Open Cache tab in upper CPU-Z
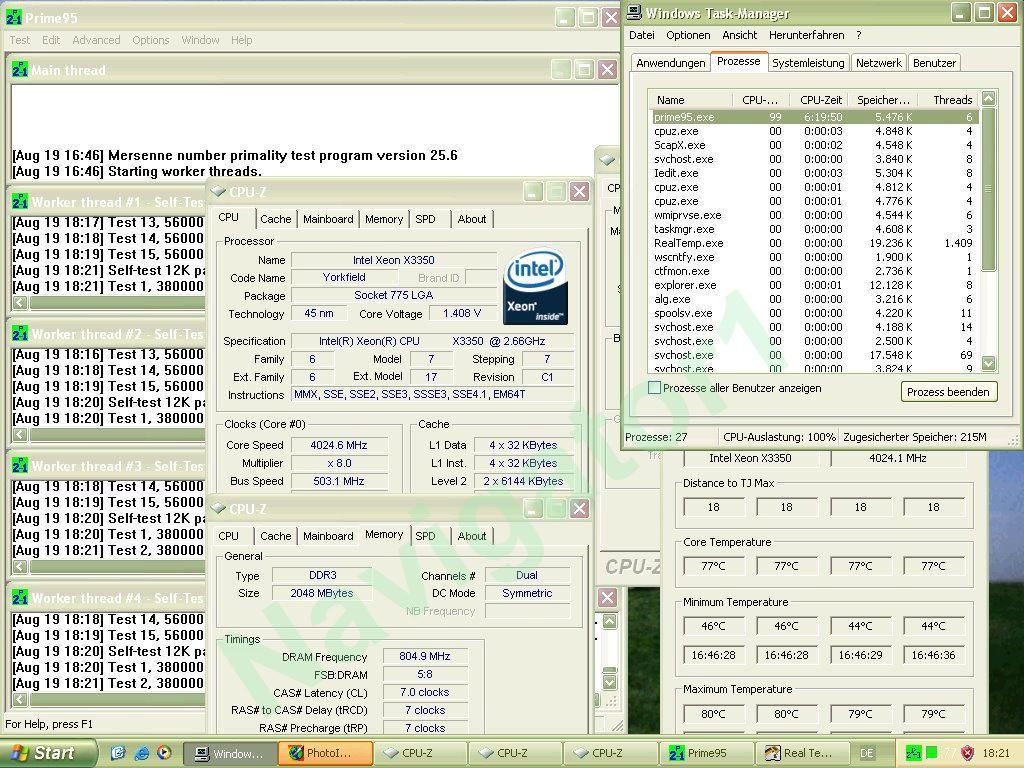Image resolution: width=1024 pixels, height=768 pixels. pyautogui.click(x=276, y=219)
